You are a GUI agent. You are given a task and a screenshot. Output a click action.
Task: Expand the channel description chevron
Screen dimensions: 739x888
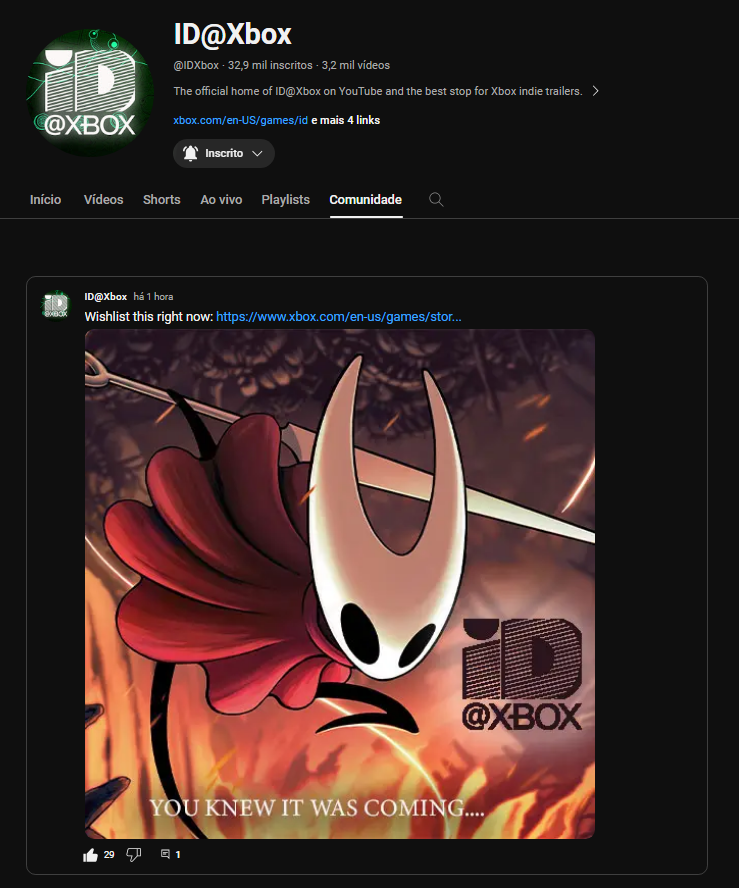[595, 91]
